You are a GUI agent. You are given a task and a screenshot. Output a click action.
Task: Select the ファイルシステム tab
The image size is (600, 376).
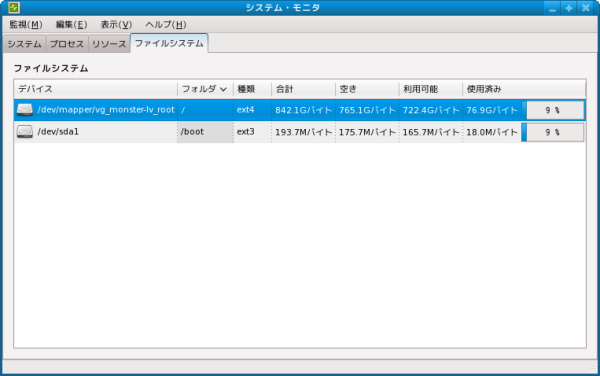(169, 43)
